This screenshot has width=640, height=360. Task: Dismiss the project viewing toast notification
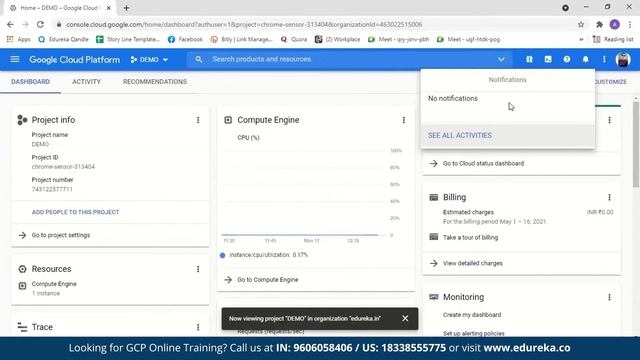[405, 318]
